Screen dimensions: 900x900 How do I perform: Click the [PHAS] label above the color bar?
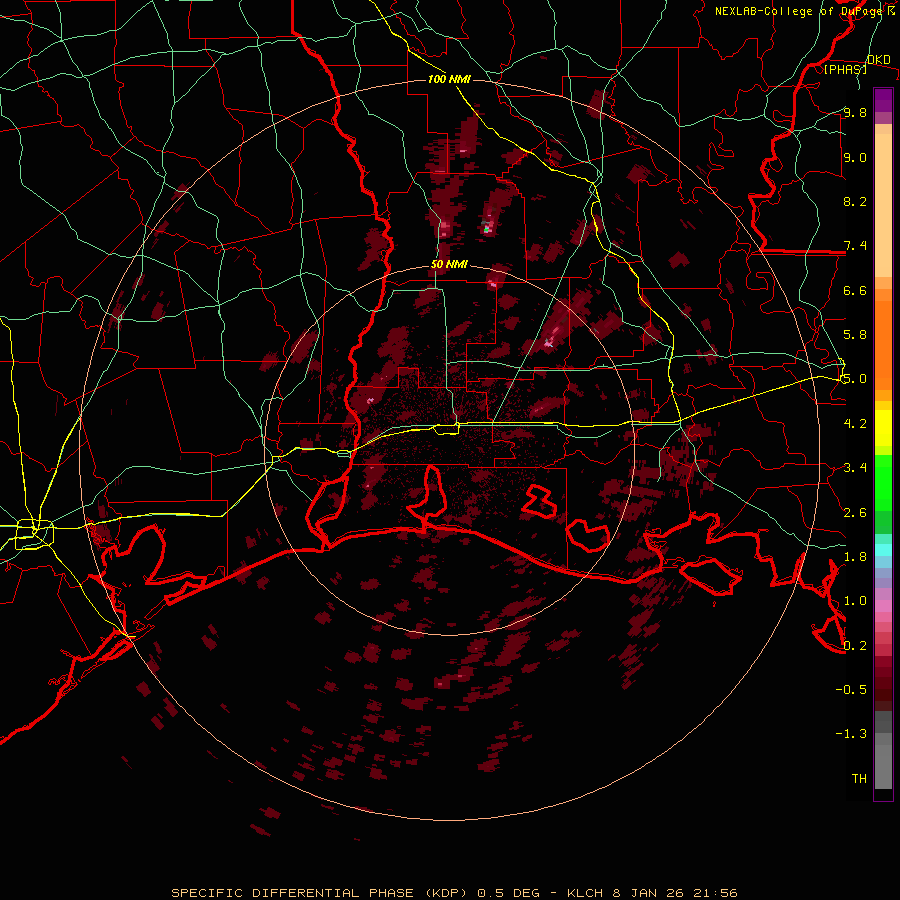pos(845,69)
